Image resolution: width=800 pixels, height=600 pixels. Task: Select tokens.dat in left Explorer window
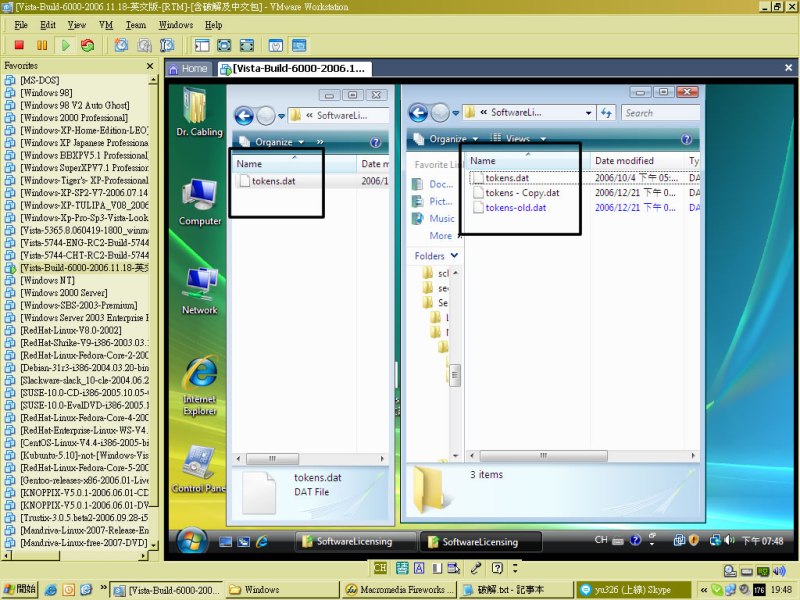click(x=267, y=181)
